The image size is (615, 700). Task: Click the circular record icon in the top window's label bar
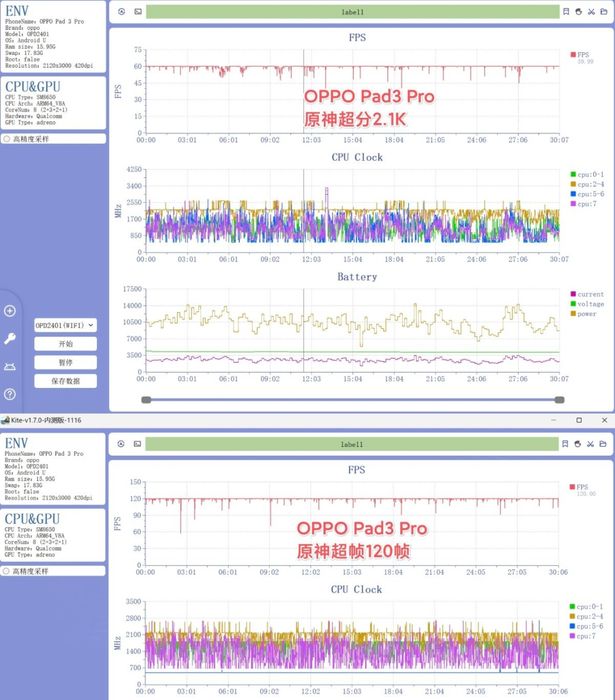[121, 12]
